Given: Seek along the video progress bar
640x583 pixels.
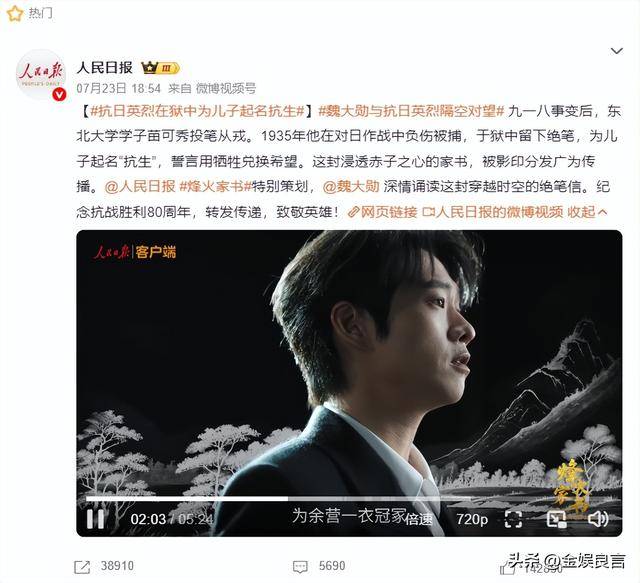Looking at the screenshot, I should [x=278, y=498].
